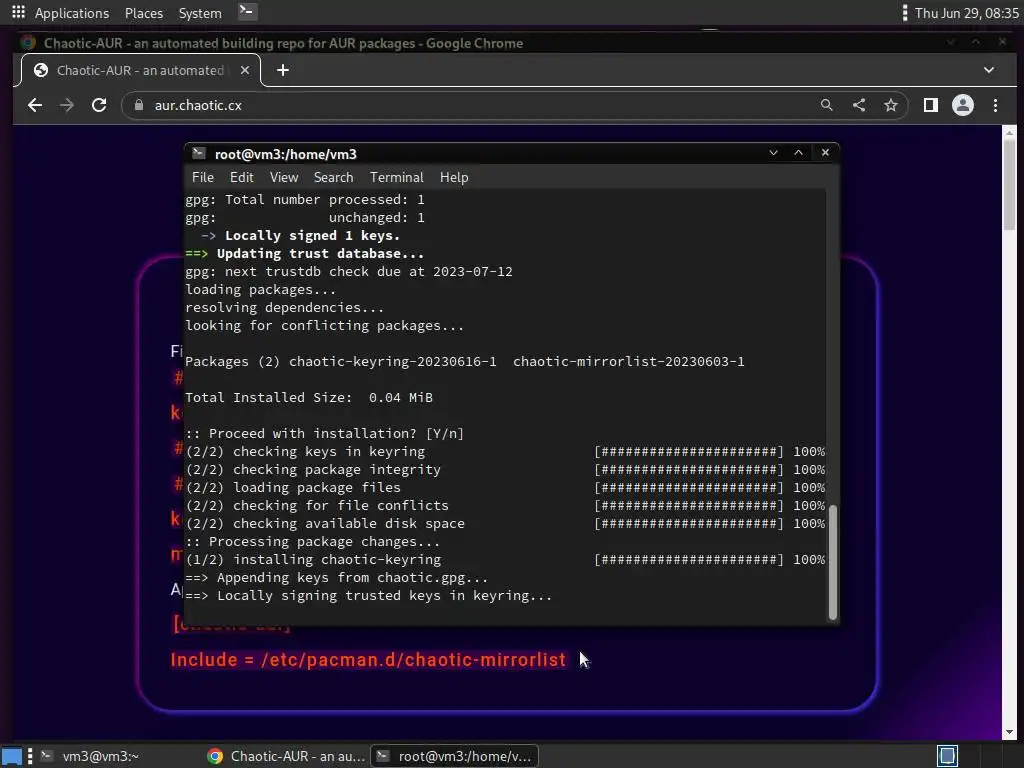
Task: Open the Places menu in top panel
Action: pyautogui.click(x=144, y=13)
